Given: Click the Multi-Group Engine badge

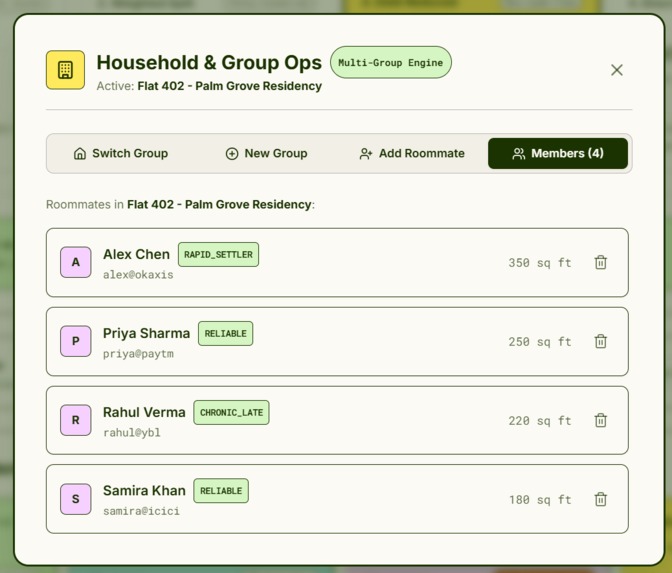Looking at the screenshot, I should pyautogui.click(x=390, y=63).
